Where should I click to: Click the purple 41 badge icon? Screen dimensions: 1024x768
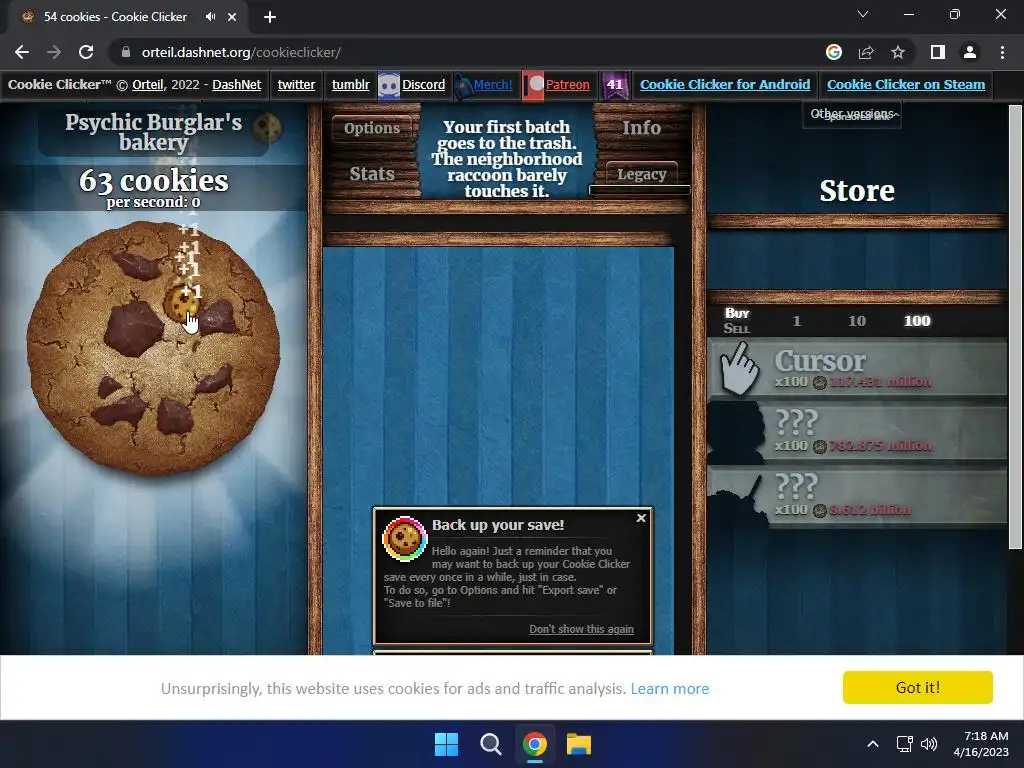point(615,86)
